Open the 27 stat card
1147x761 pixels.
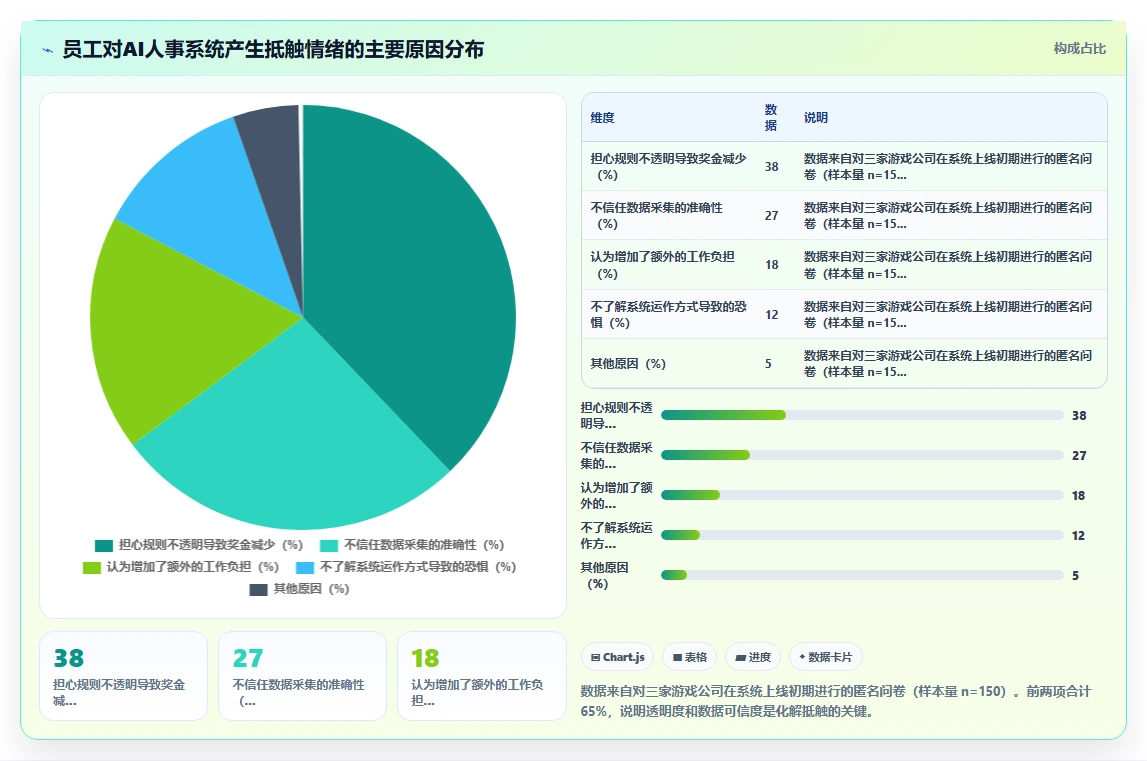pos(302,676)
